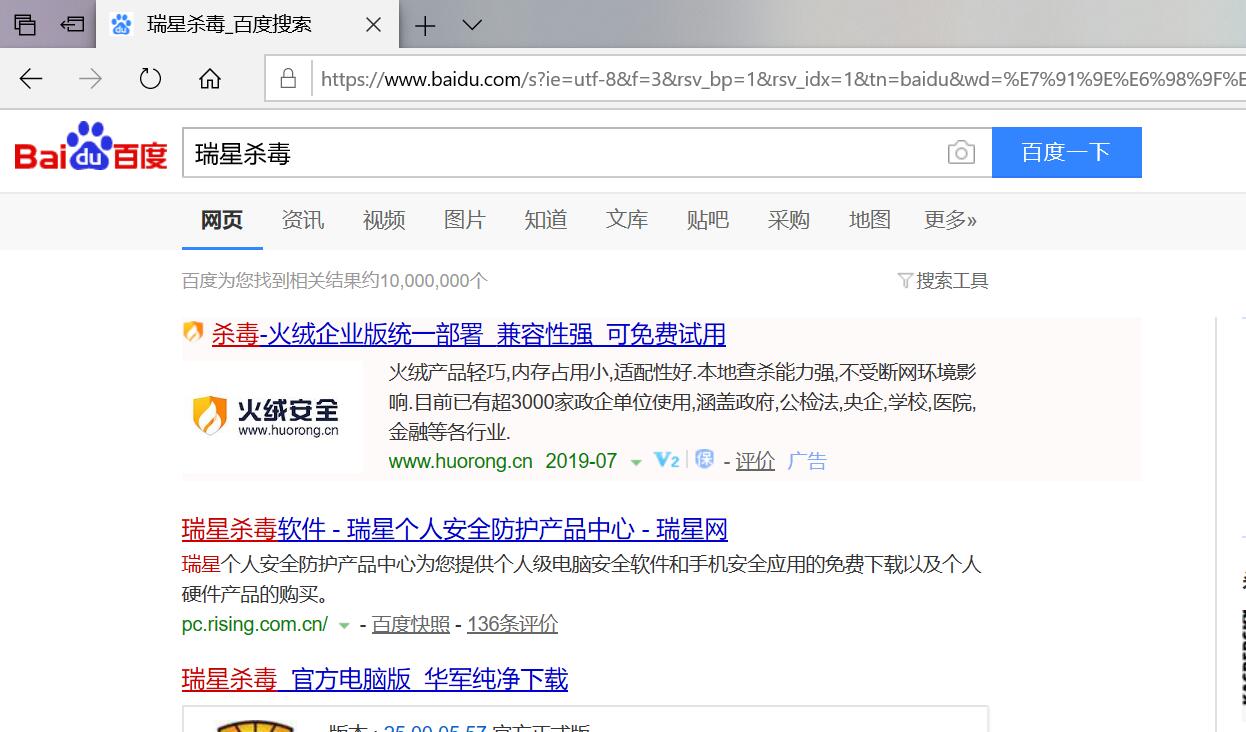Open the www.huorong.cn green URL

pos(461,461)
